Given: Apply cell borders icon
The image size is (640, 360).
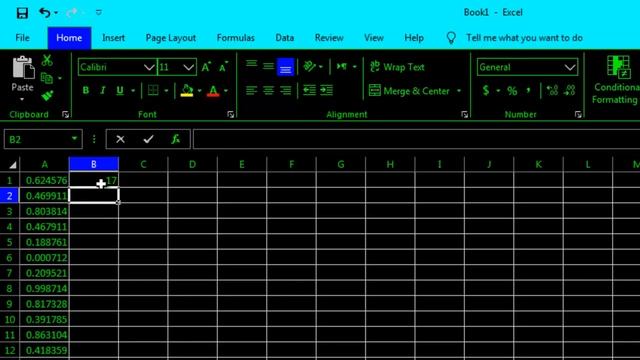Looking at the screenshot, I should pos(153,90).
